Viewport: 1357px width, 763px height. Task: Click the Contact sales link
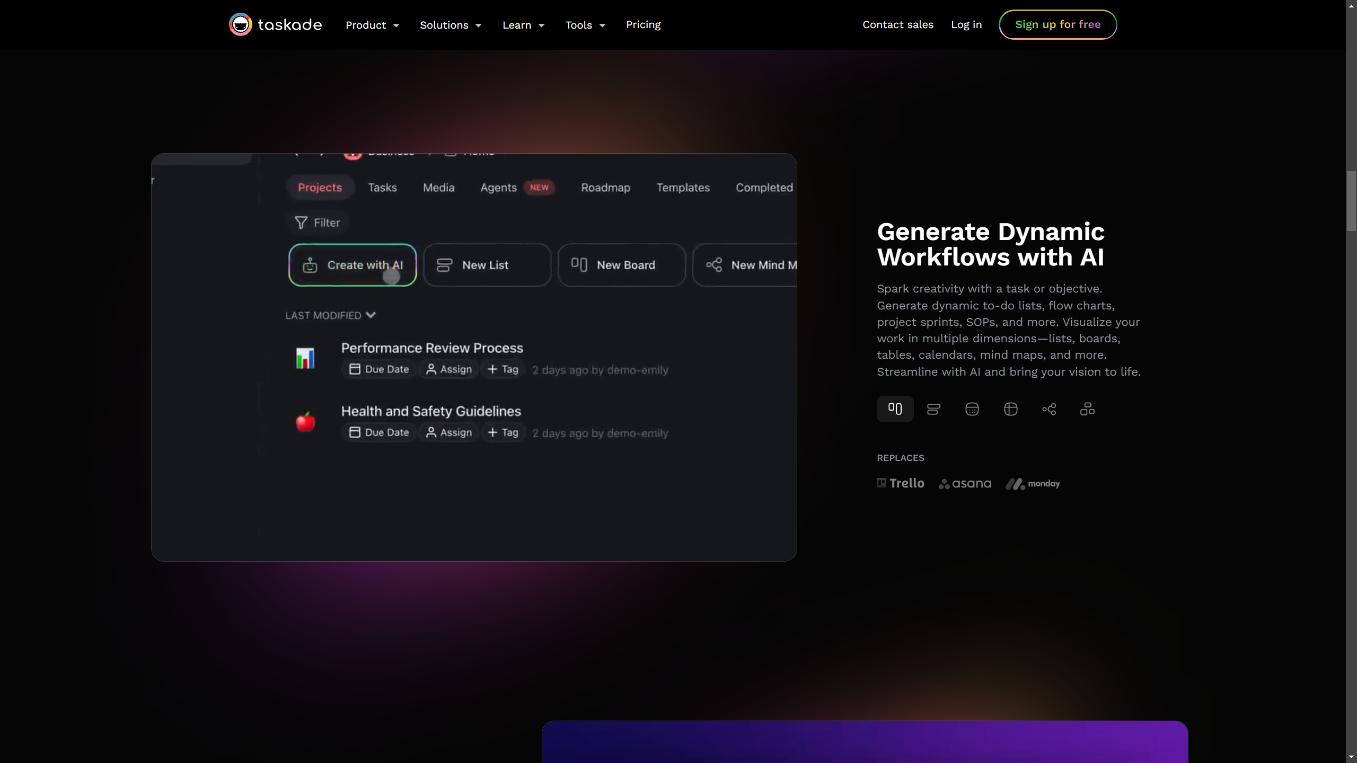(898, 25)
